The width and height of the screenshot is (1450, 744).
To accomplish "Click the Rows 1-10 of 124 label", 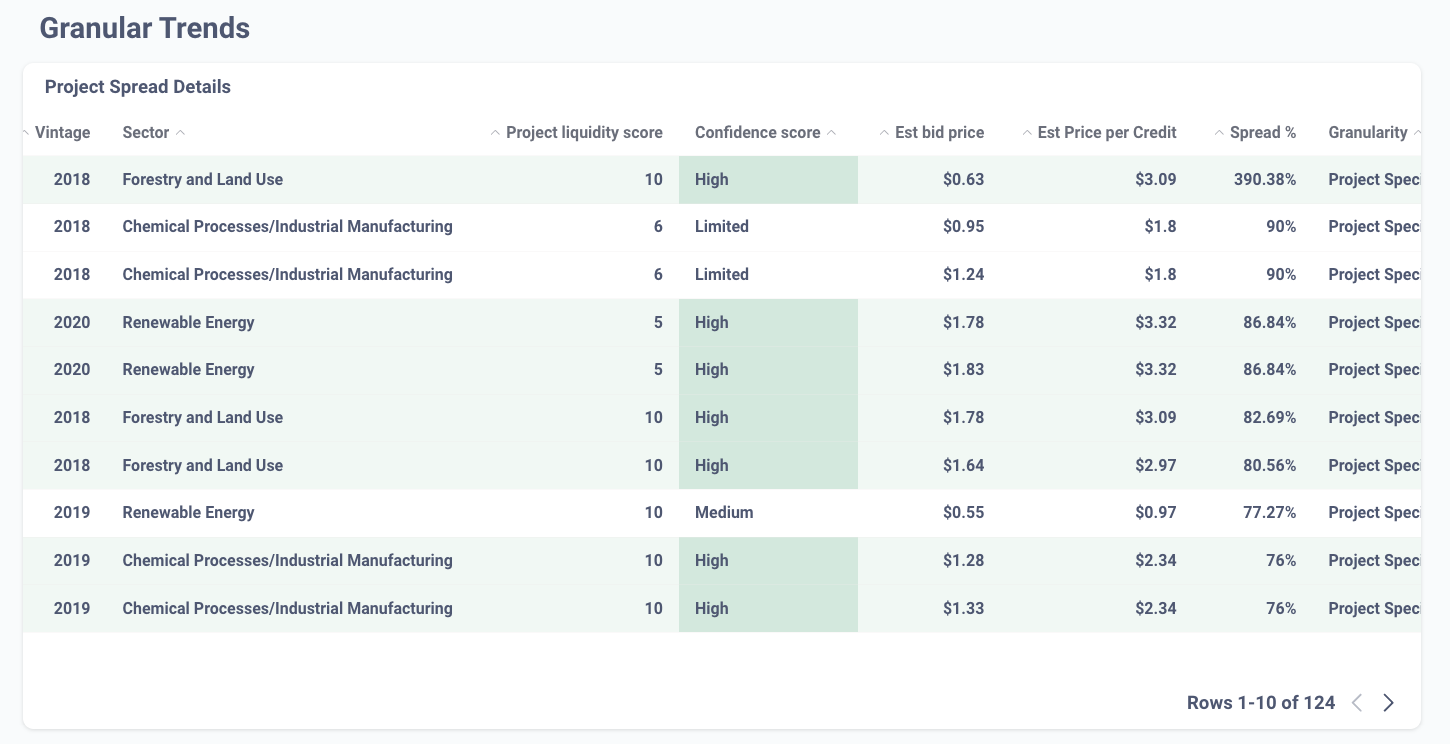I will (x=1261, y=703).
